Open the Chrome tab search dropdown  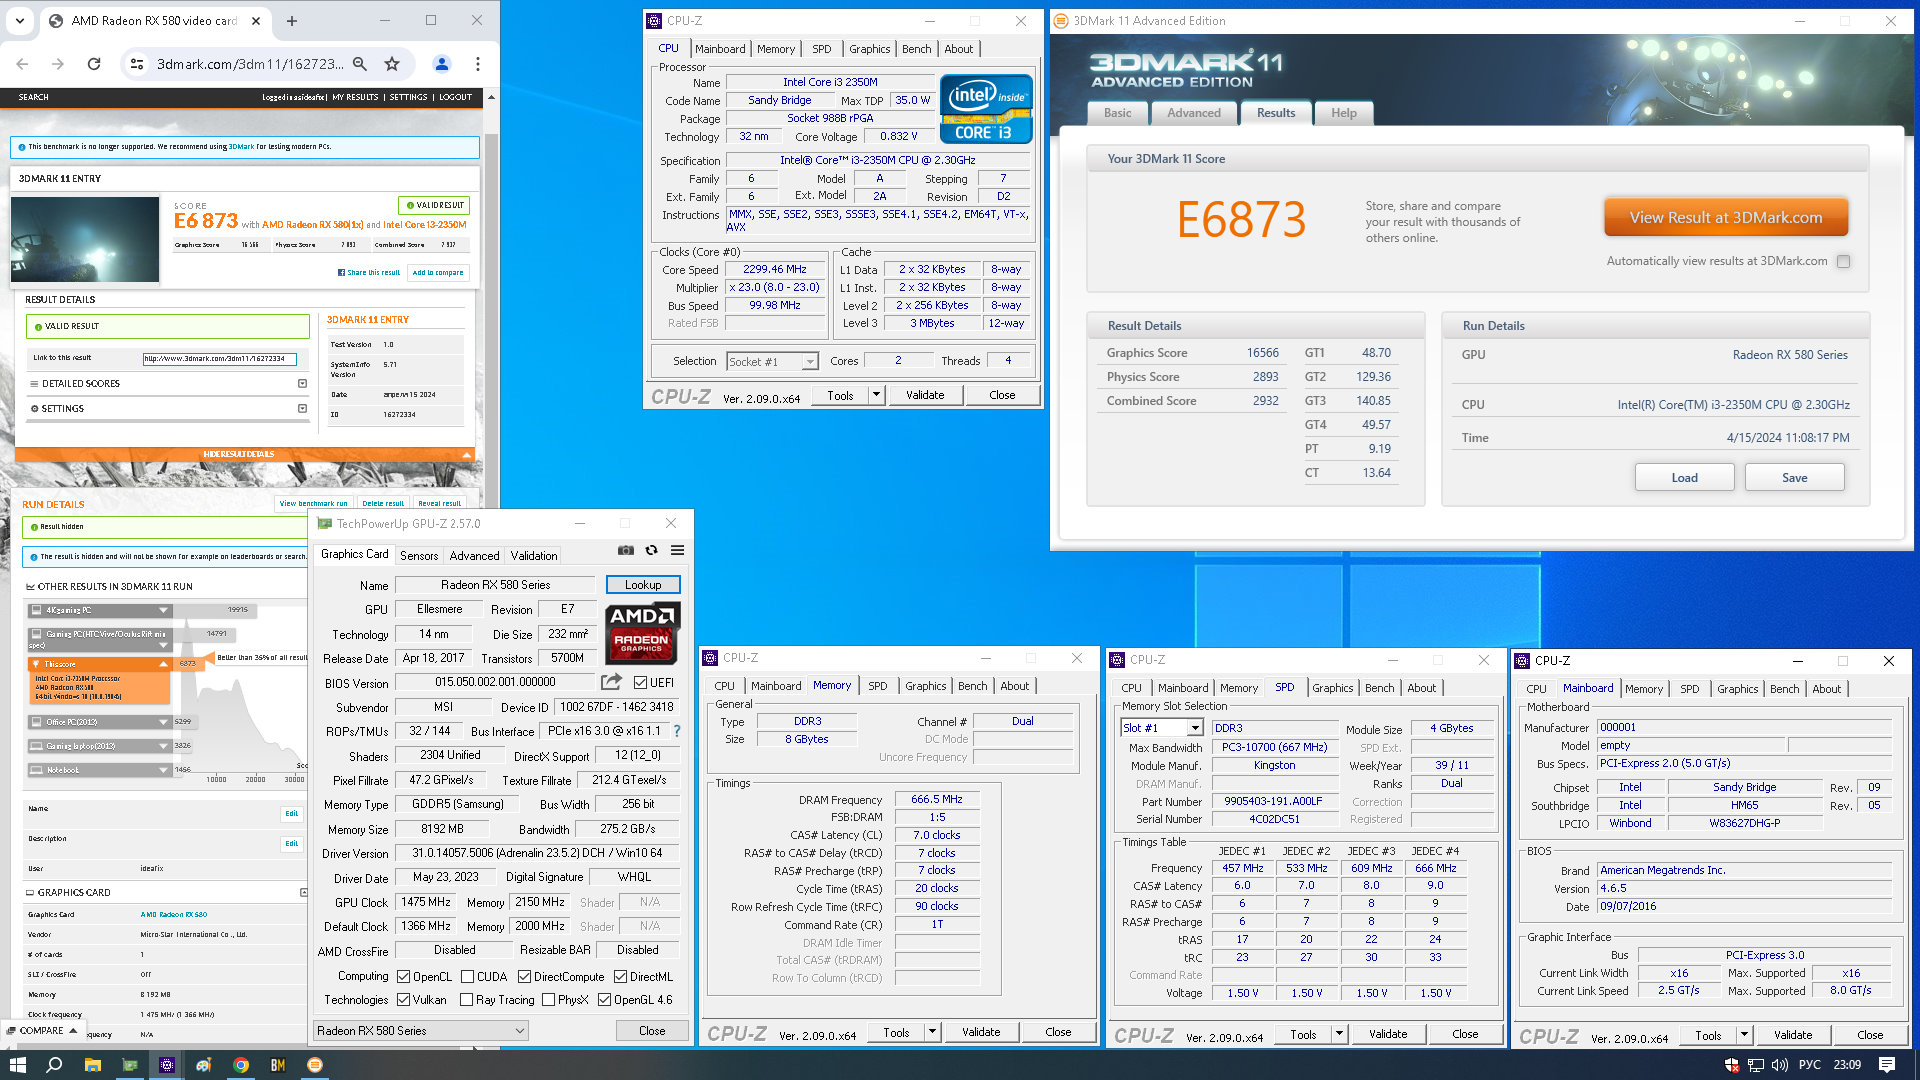20,21
